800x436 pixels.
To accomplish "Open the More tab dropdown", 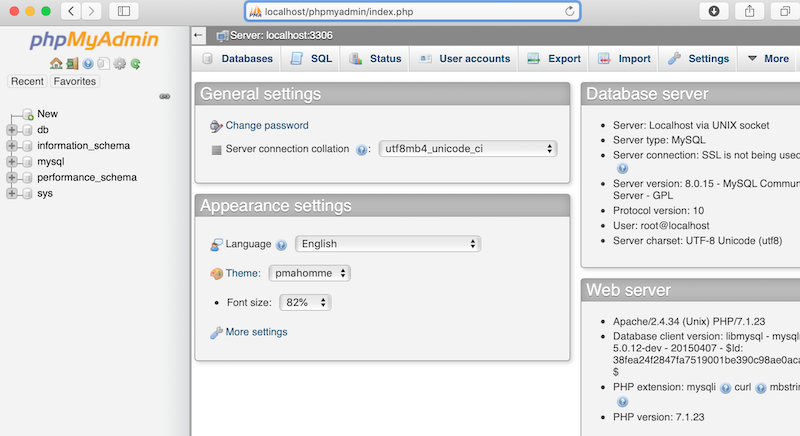I will click(768, 59).
